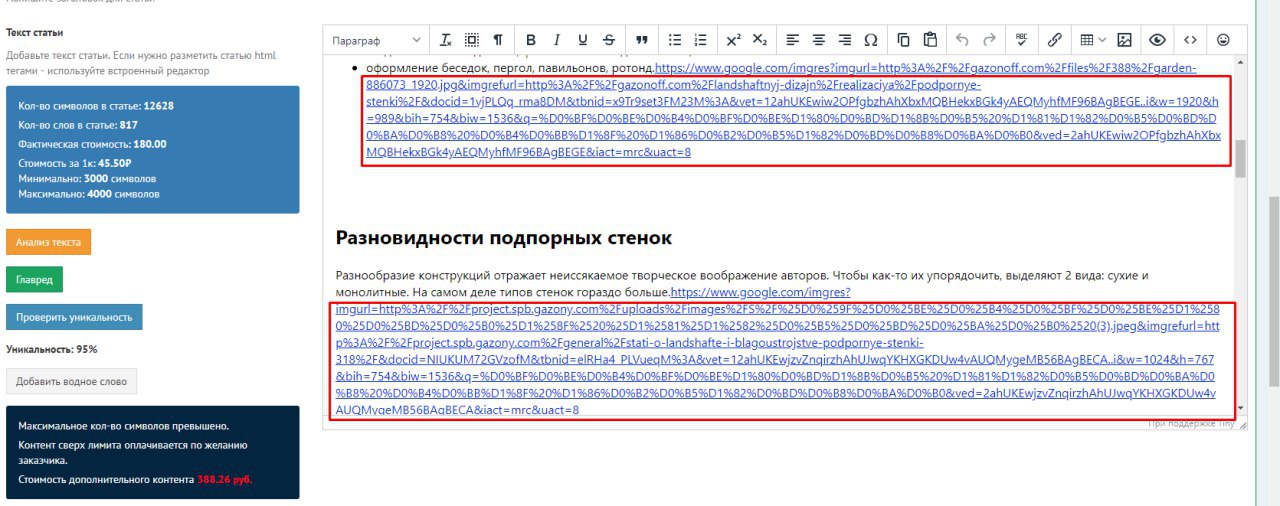
Task: Insert an image with the picture icon
Action: [x=1124, y=40]
